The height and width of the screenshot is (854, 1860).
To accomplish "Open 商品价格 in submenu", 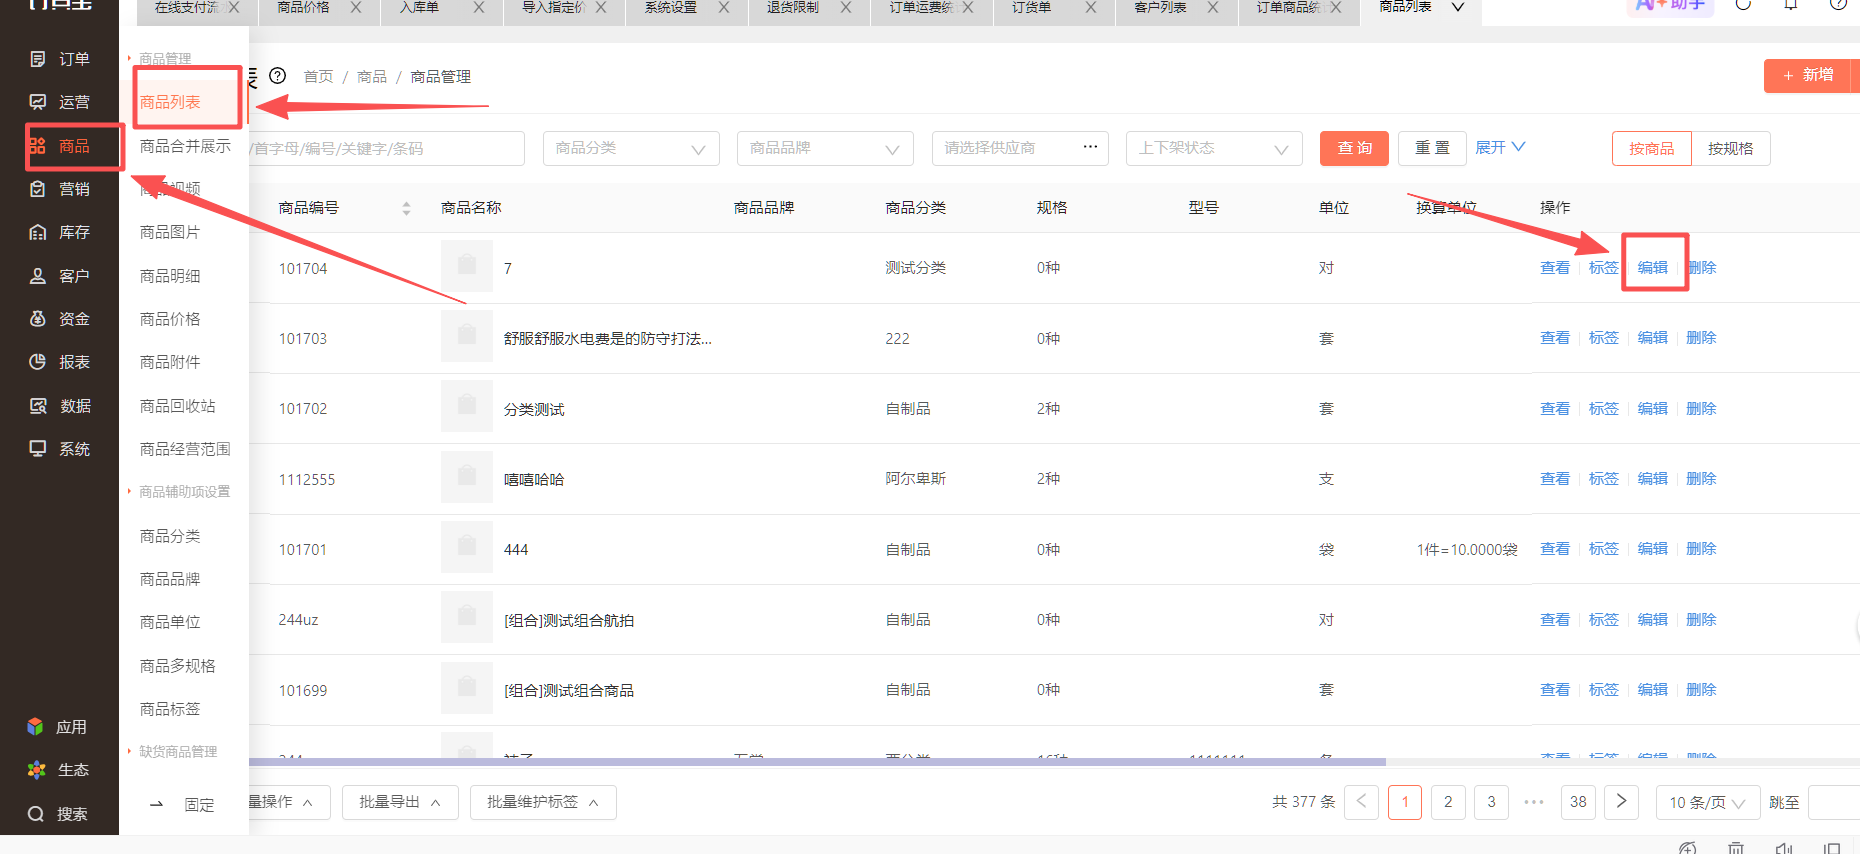I will click(x=170, y=319).
